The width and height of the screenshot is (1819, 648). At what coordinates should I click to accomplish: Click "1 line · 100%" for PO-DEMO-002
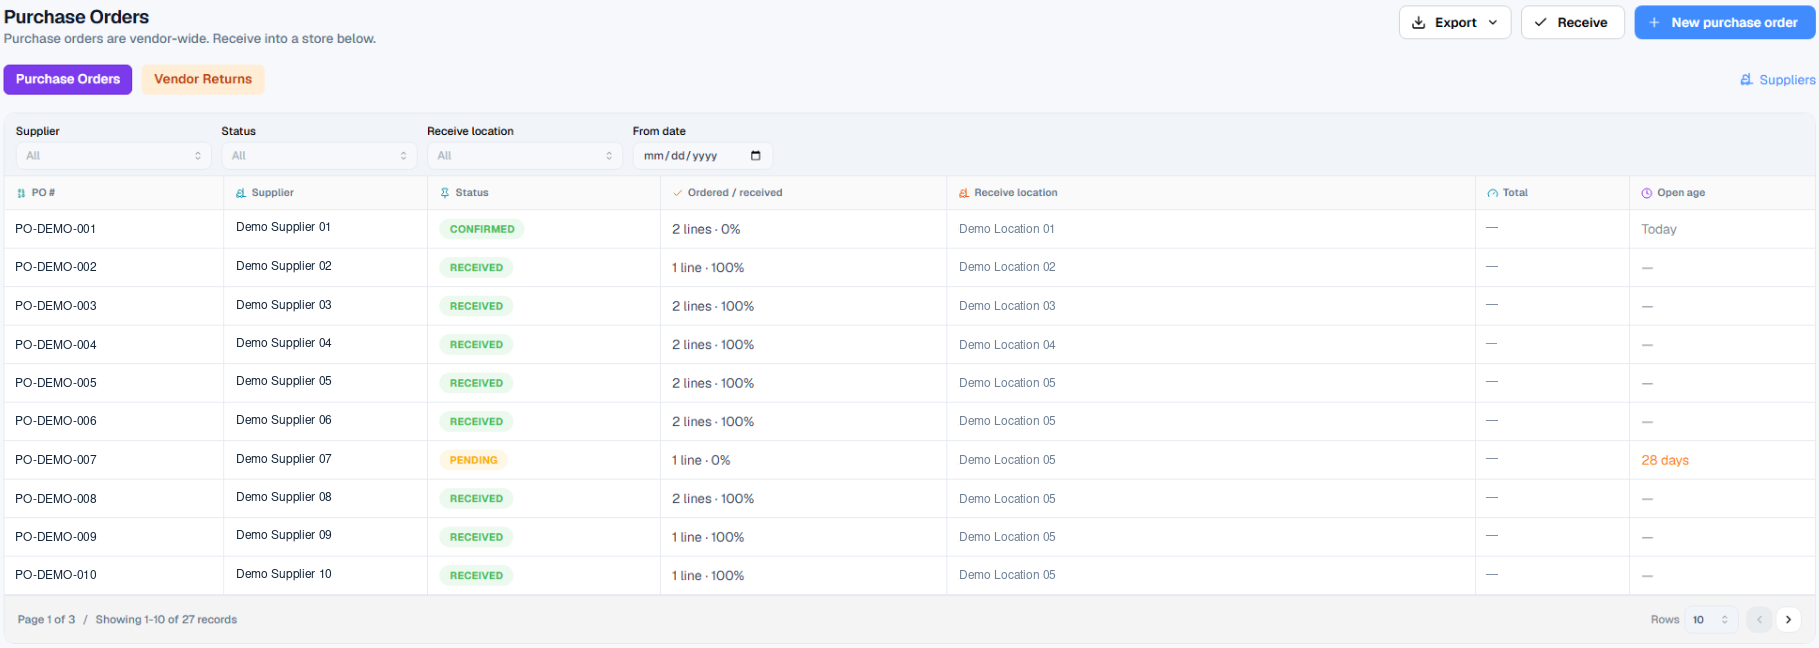708,268
